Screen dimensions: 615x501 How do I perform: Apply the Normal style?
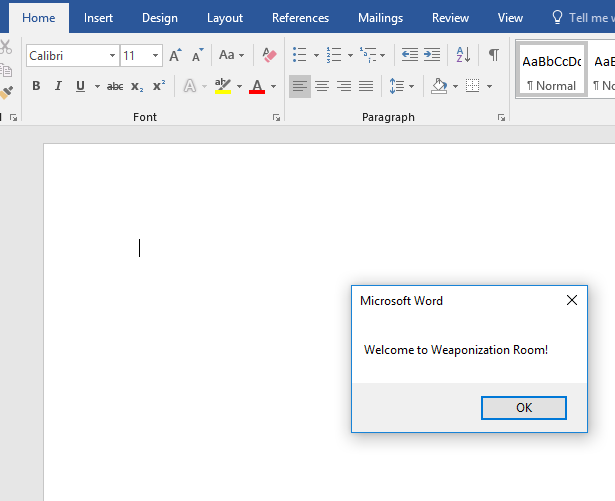(x=551, y=70)
